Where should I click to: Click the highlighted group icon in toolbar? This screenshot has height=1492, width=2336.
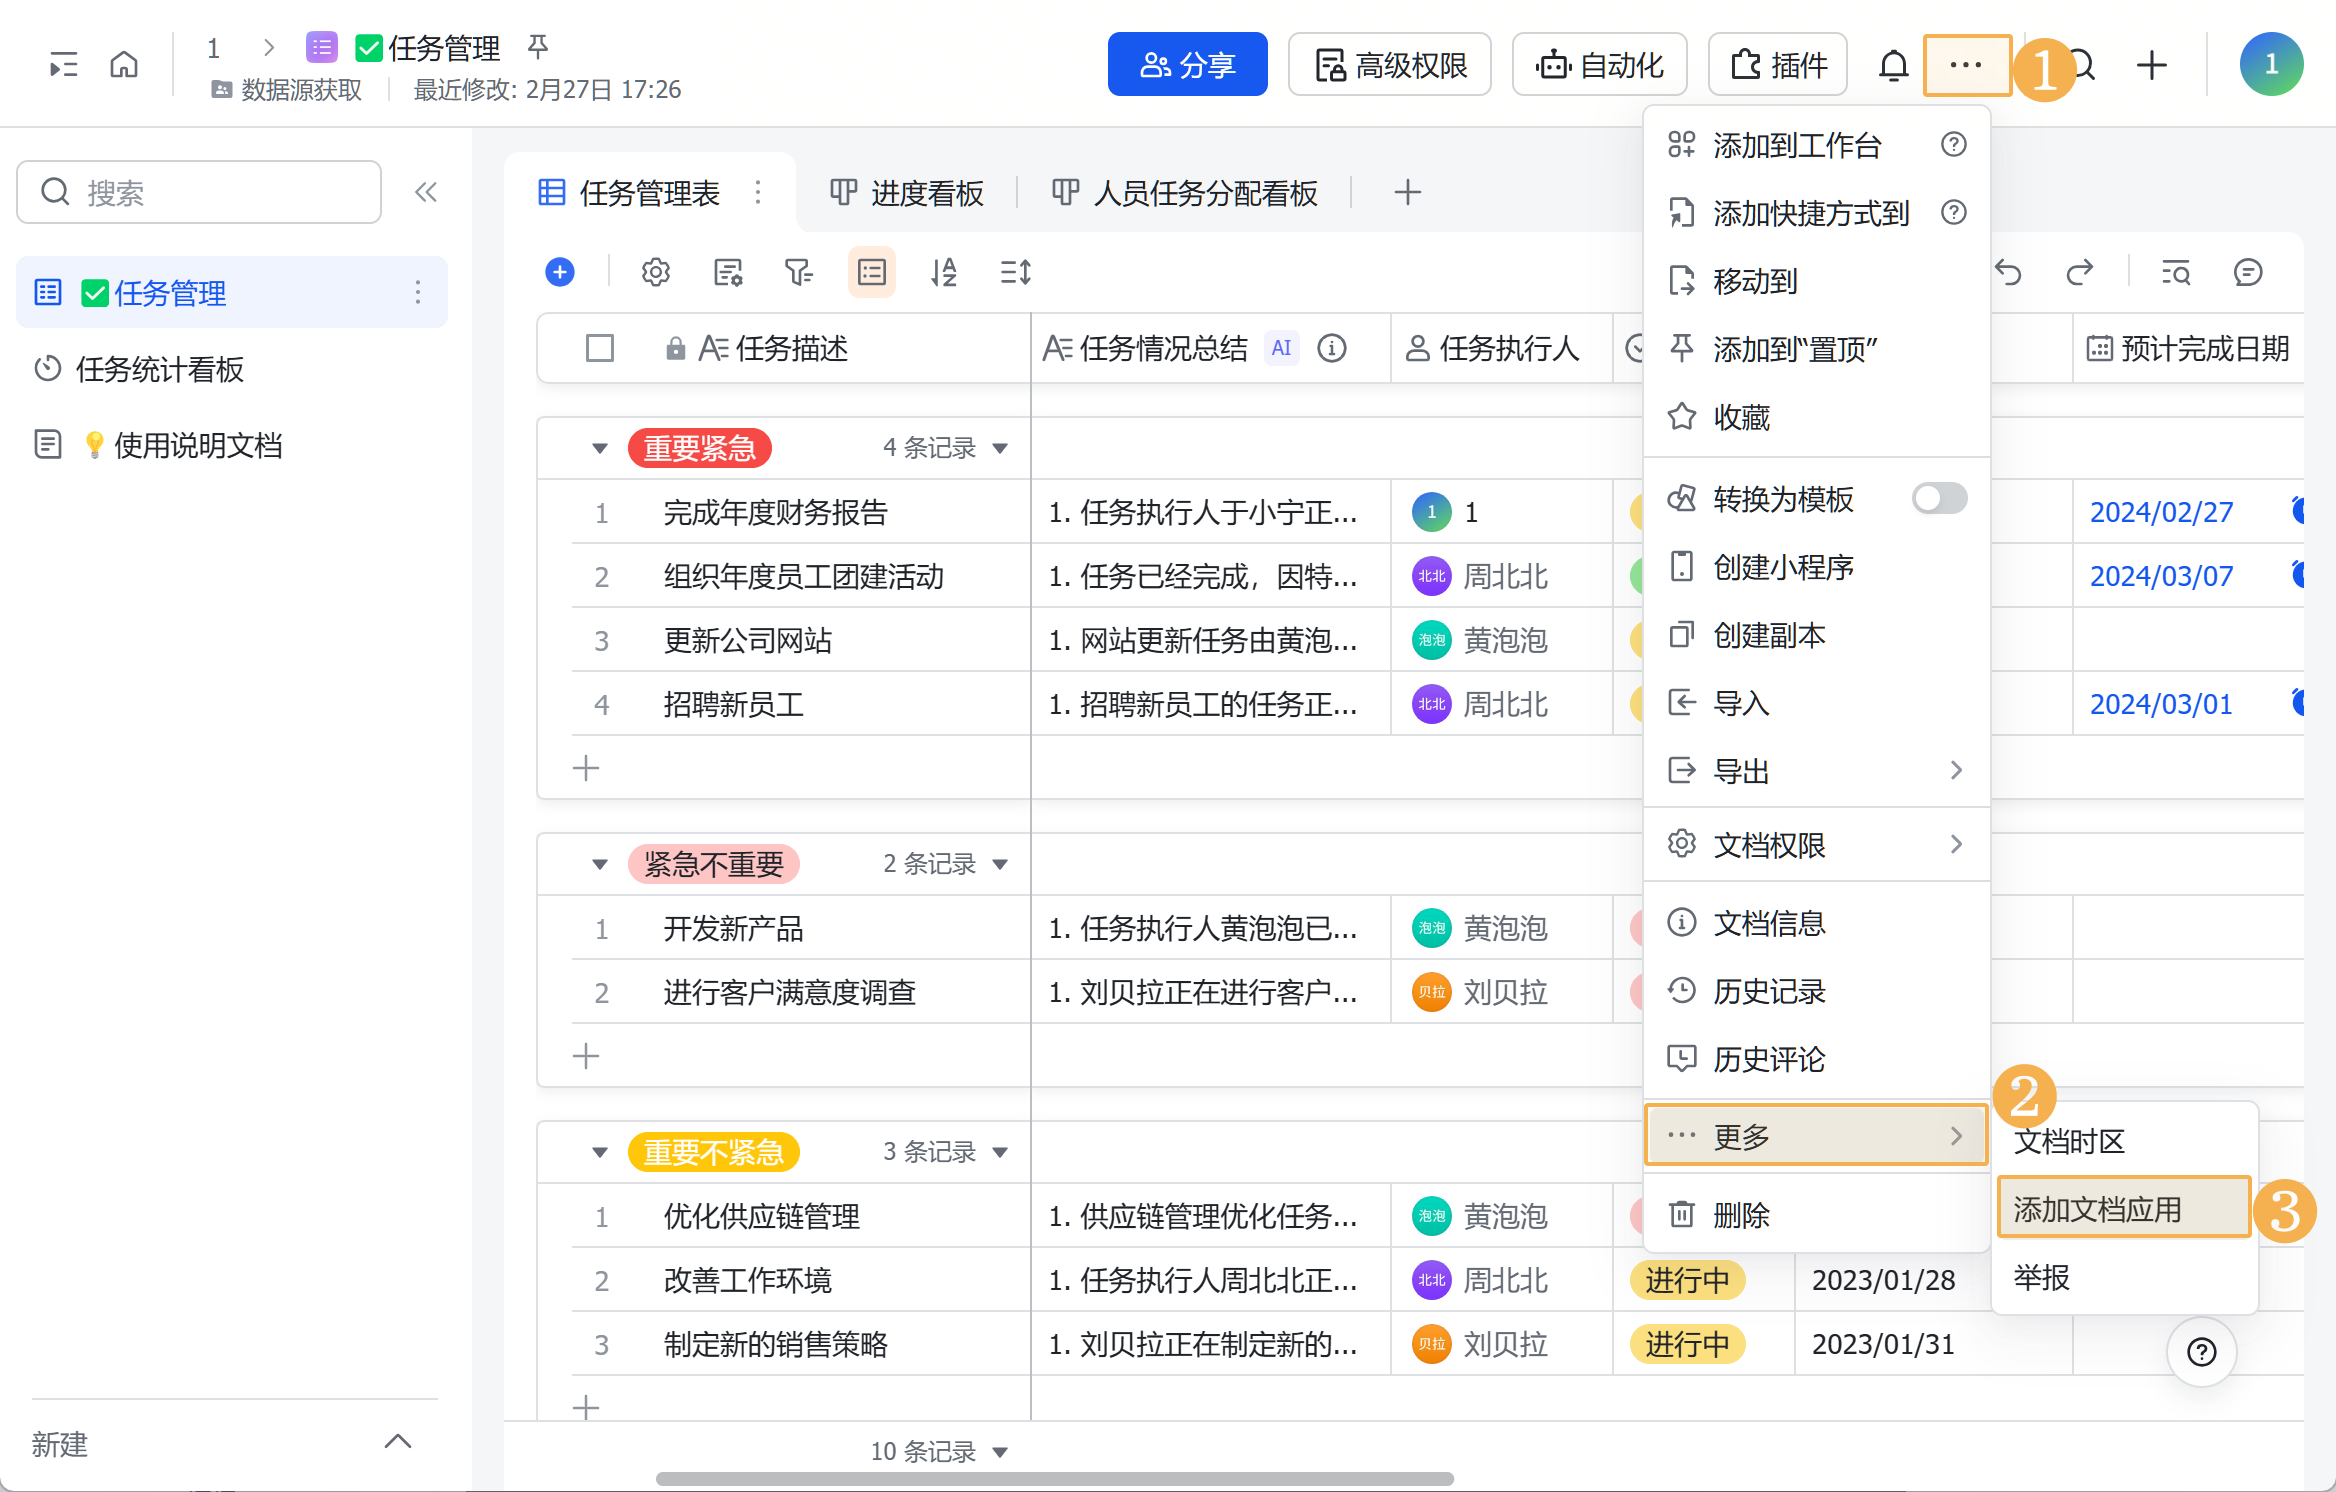pyautogui.click(x=872, y=272)
